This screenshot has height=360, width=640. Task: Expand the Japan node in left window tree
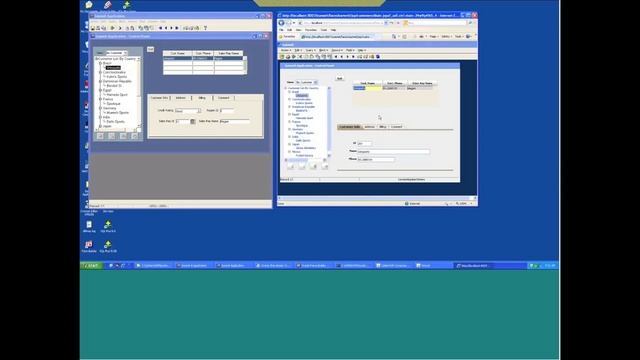pos(100,126)
